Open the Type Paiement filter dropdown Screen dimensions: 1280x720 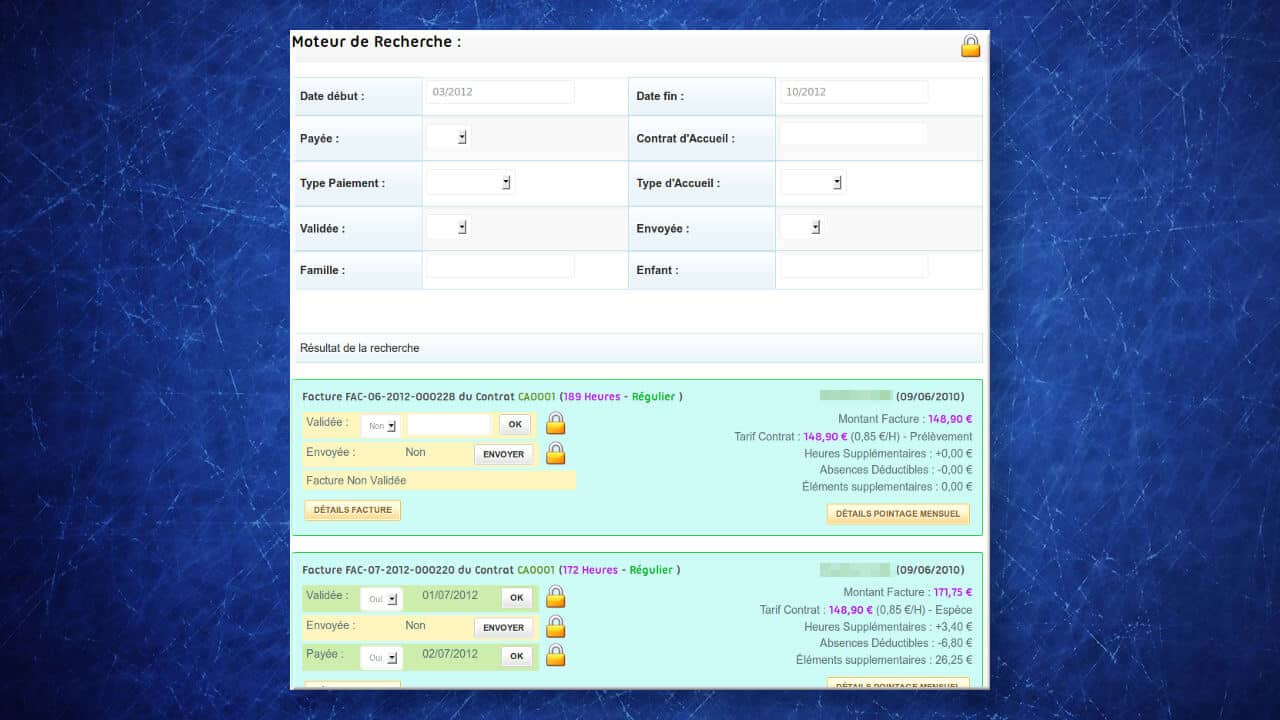point(470,183)
